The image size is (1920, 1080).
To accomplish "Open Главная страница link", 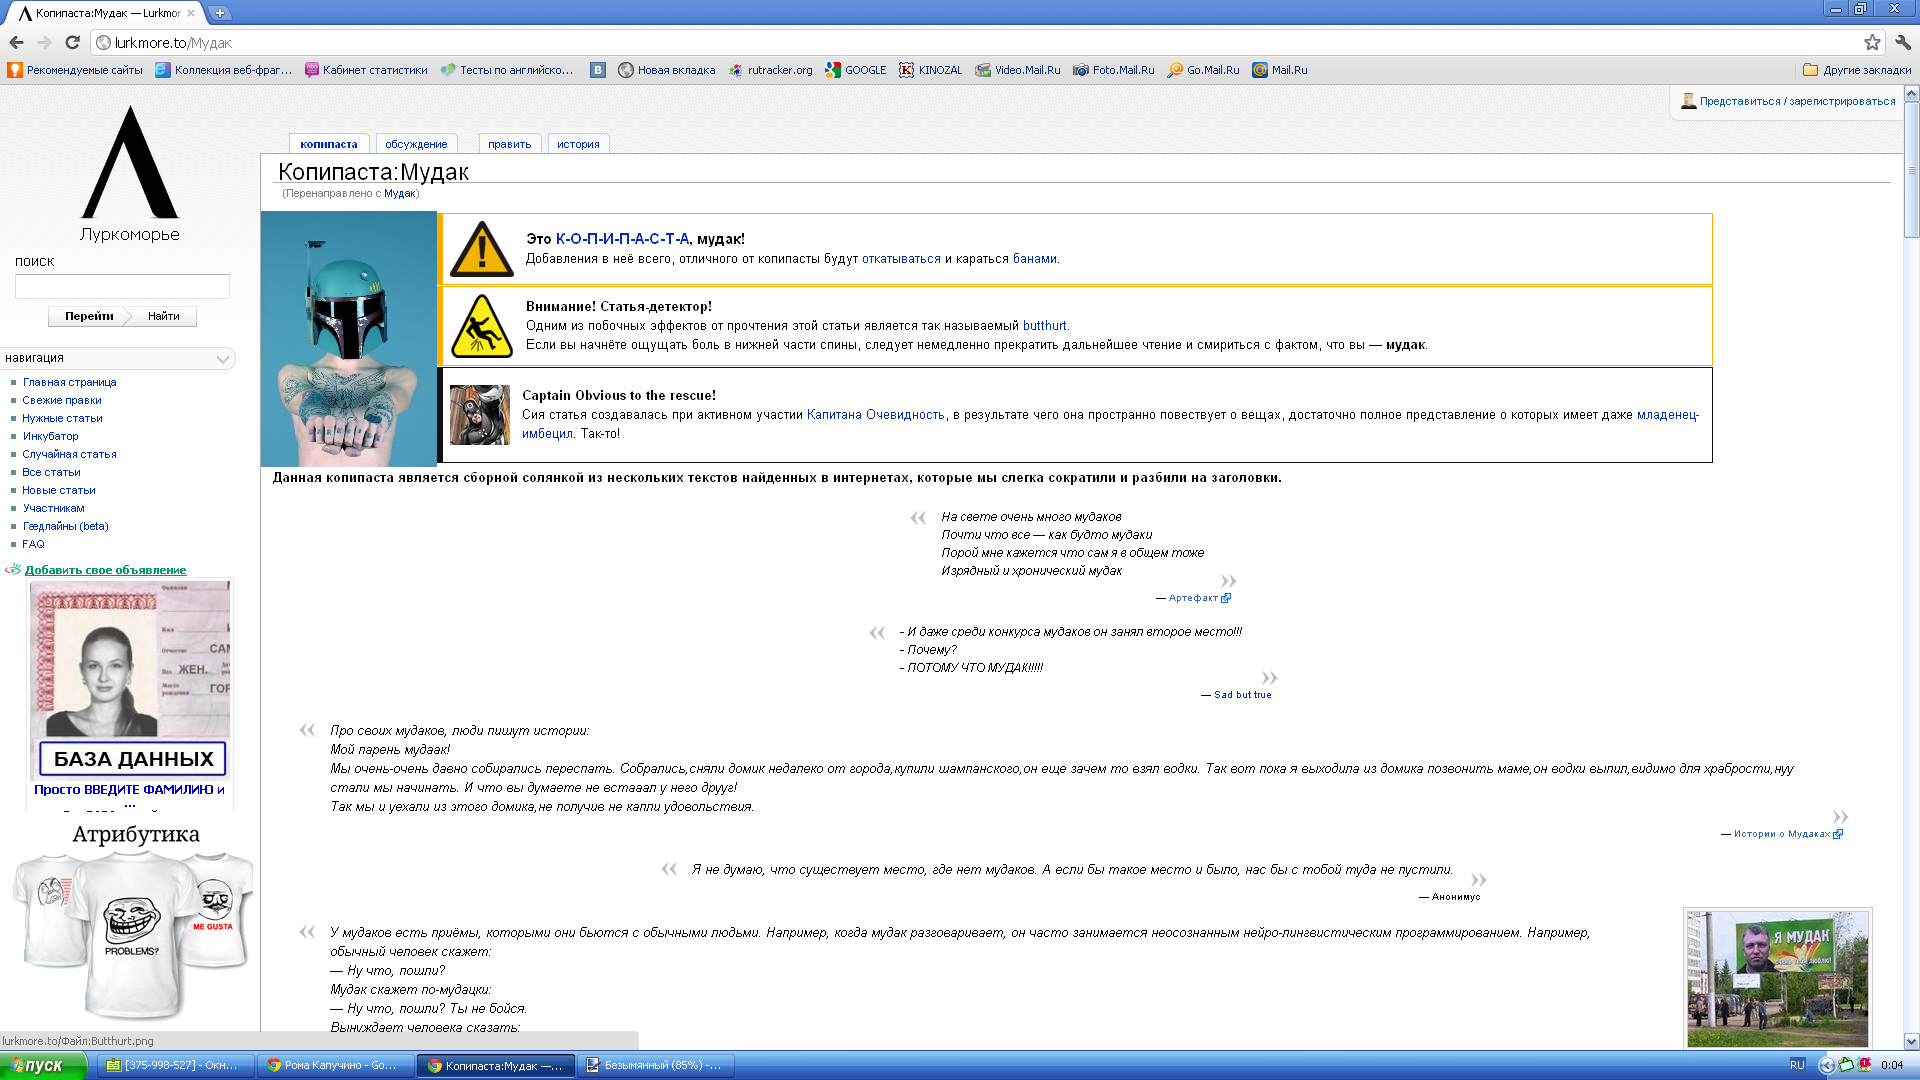I will [70, 382].
